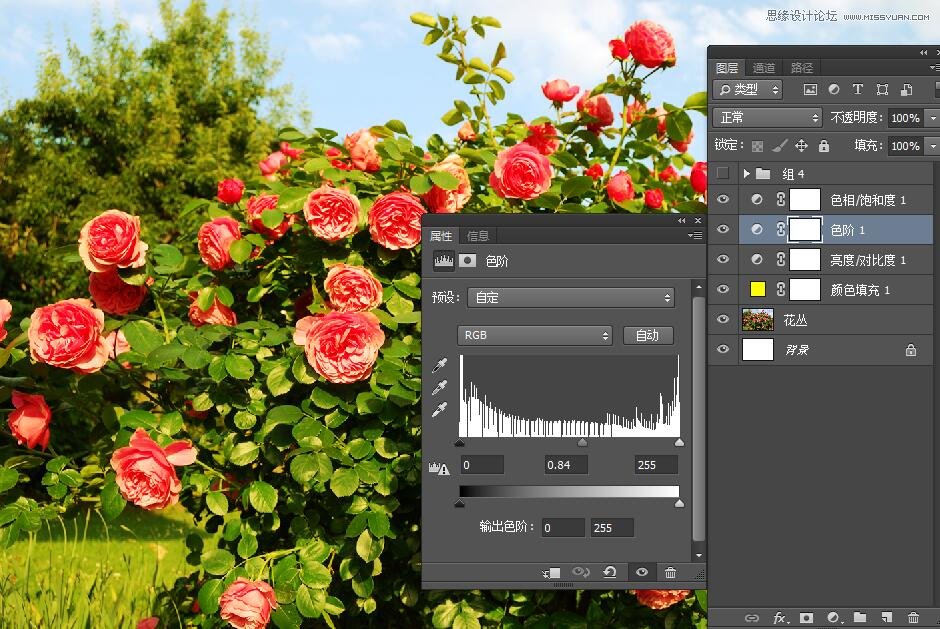Toggle adjustment visibility eye in Properties
The image size is (940, 629).
tap(641, 572)
